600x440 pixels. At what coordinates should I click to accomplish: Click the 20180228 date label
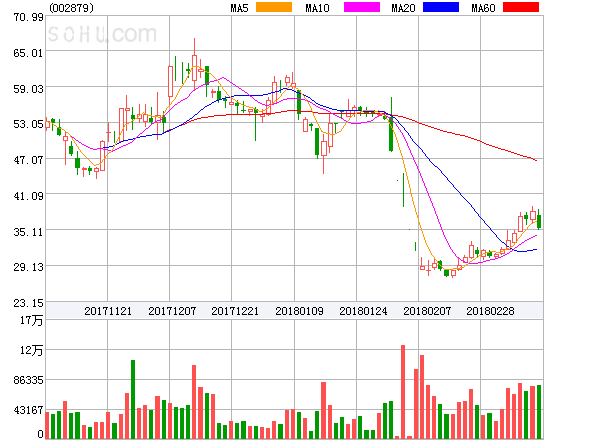tap(490, 311)
